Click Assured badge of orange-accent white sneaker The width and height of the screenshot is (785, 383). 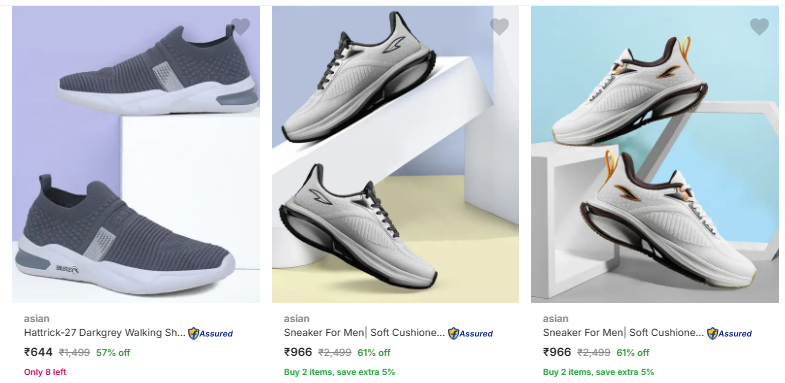[729, 333]
